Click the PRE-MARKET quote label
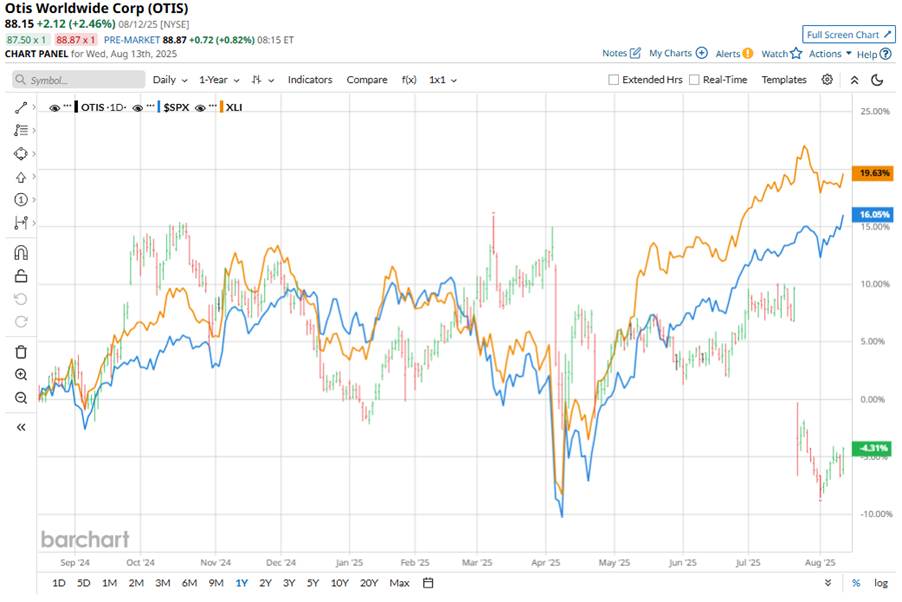Viewport: 902px width, 602px height. click(x=132, y=40)
